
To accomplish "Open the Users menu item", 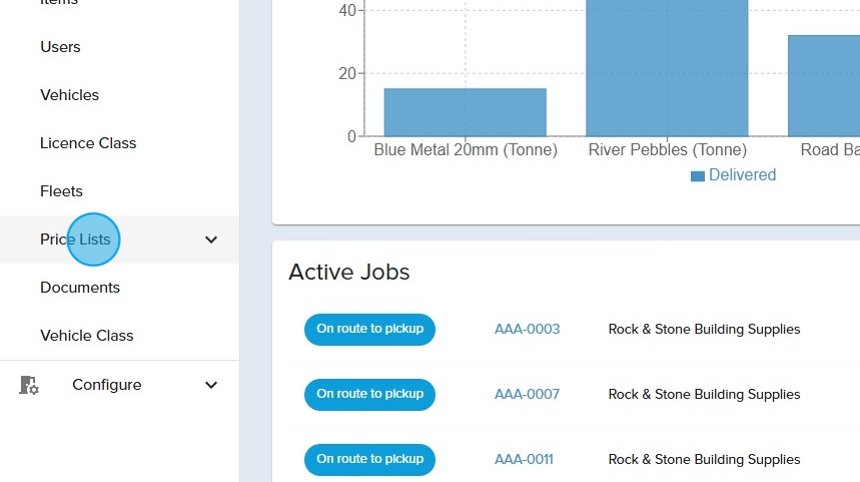I will coord(60,47).
